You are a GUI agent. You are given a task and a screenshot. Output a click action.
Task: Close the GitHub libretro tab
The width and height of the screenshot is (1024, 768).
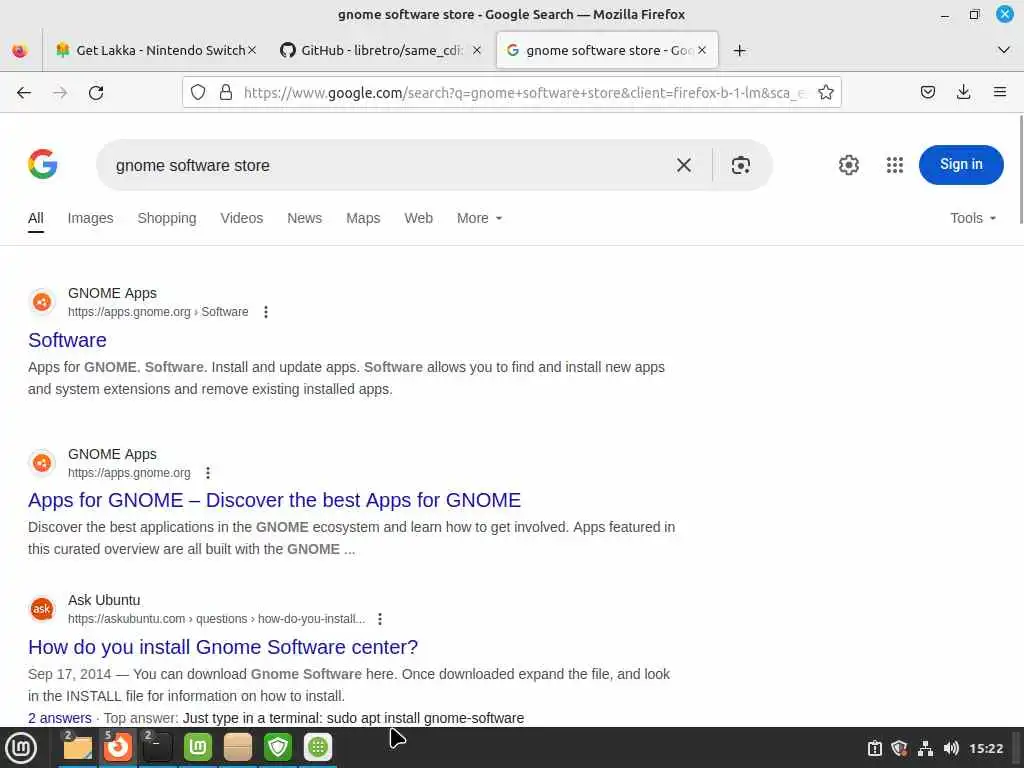477,50
